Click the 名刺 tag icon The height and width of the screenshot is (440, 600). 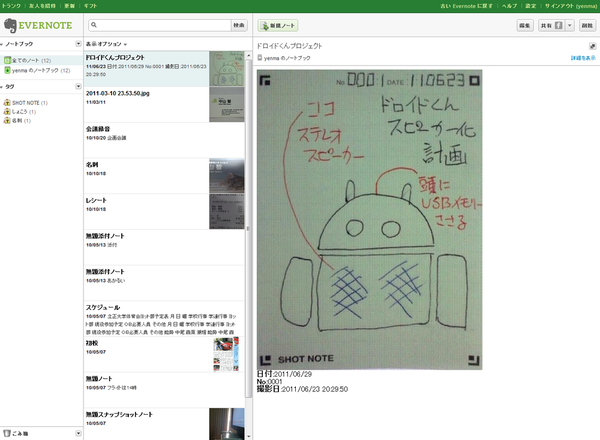(x=7, y=121)
